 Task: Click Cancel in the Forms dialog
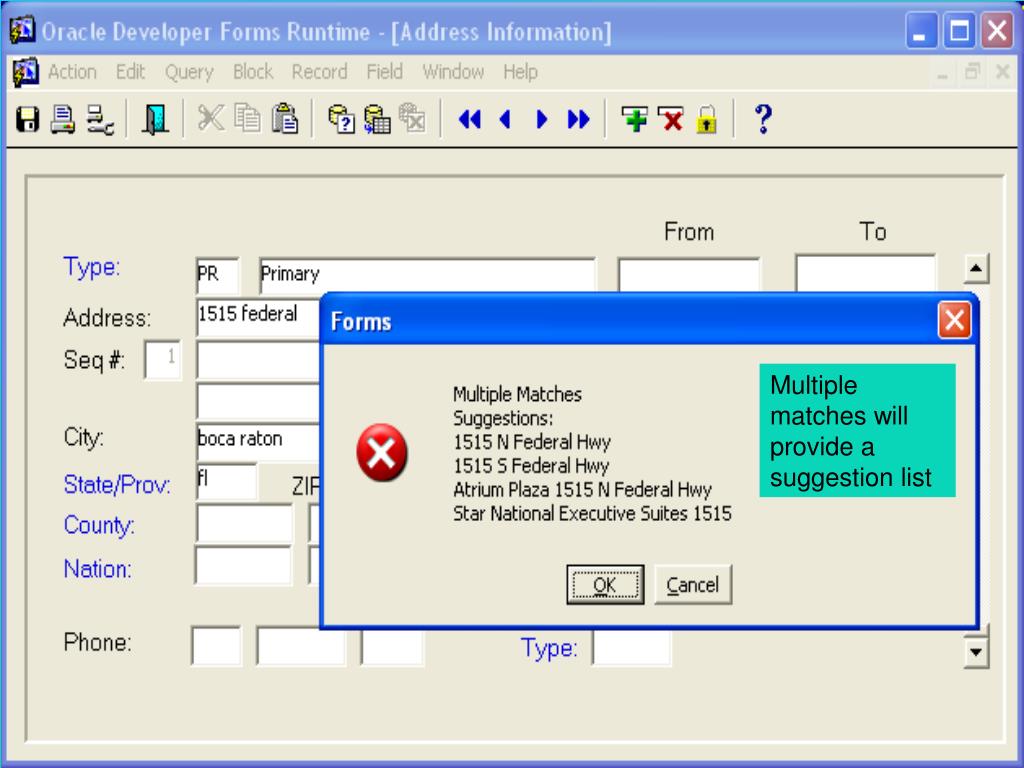(693, 584)
